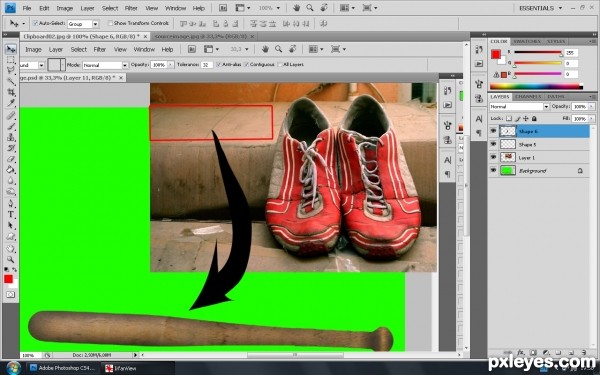
Task: Open the Screen Mode dropdown
Action: [370, 8]
